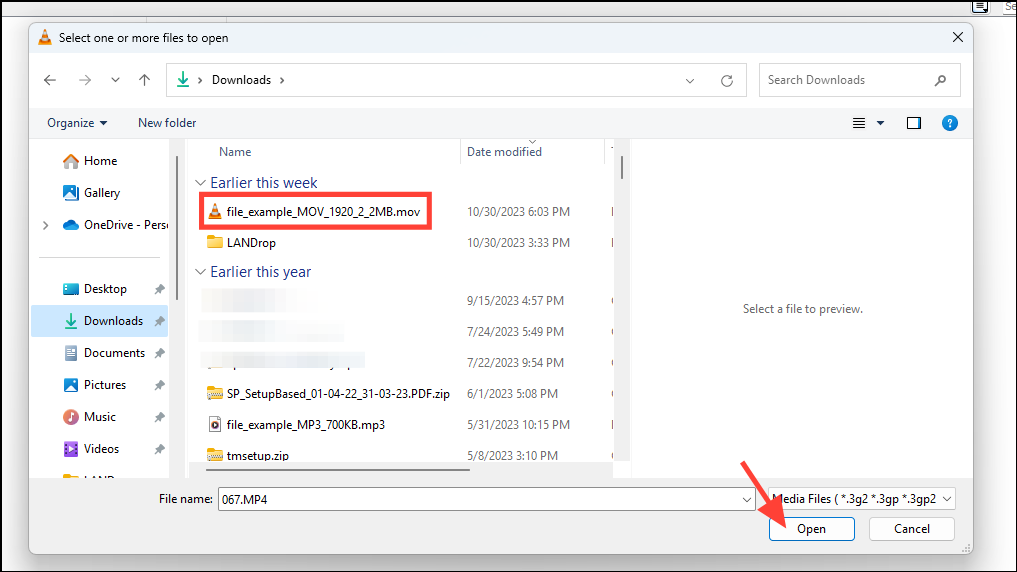
Task: Open Desktop in navigation pane
Action: (x=95, y=289)
